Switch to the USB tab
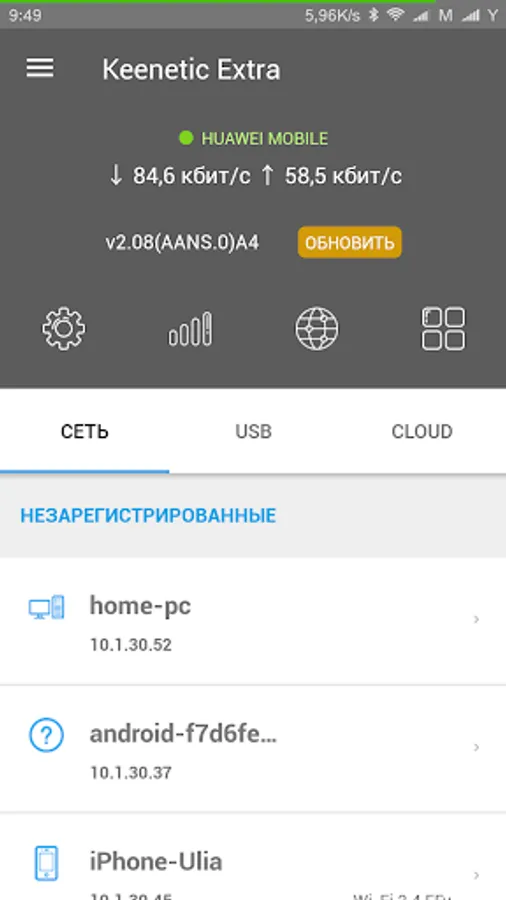This screenshot has height=900, width=506. click(x=253, y=431)
